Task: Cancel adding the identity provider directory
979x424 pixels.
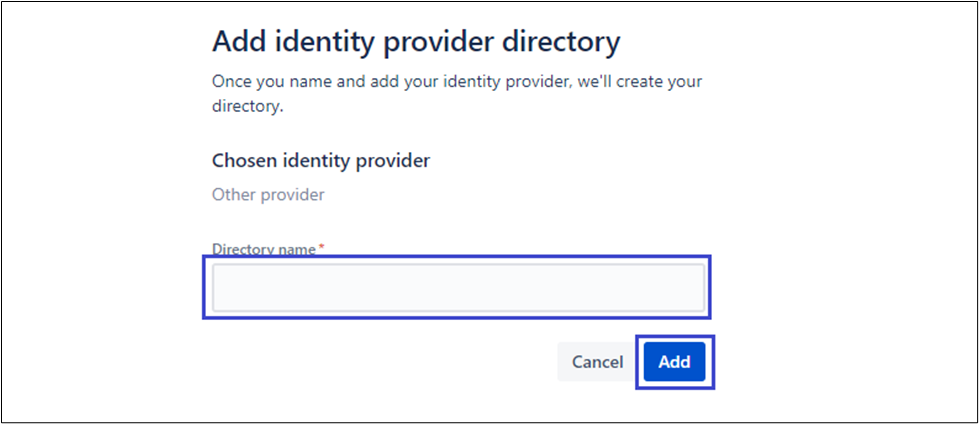Action: click(x=597, y=362)
